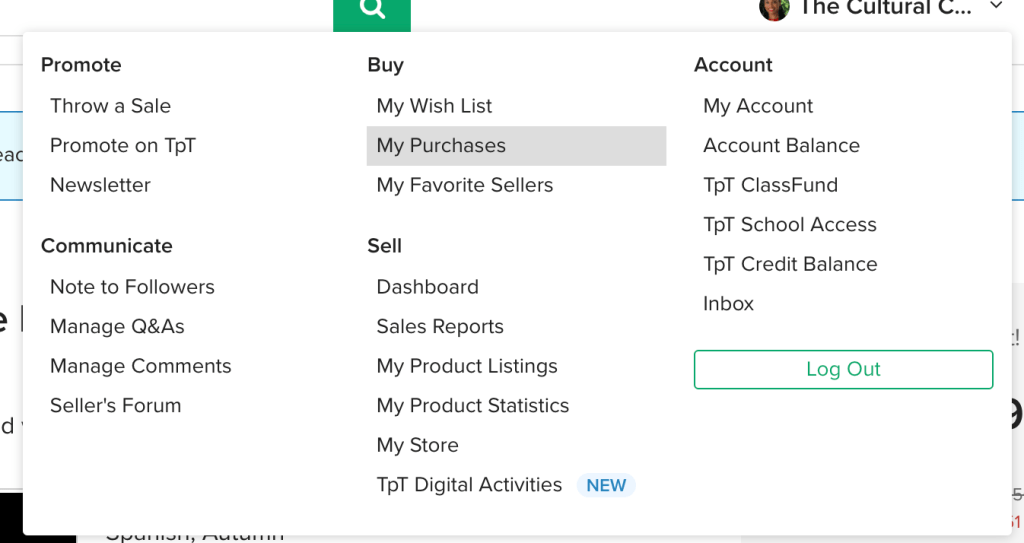Click the NEW badge beside Digital Activities
Screen dimensions: 1024x543
(x=606, y=486)
